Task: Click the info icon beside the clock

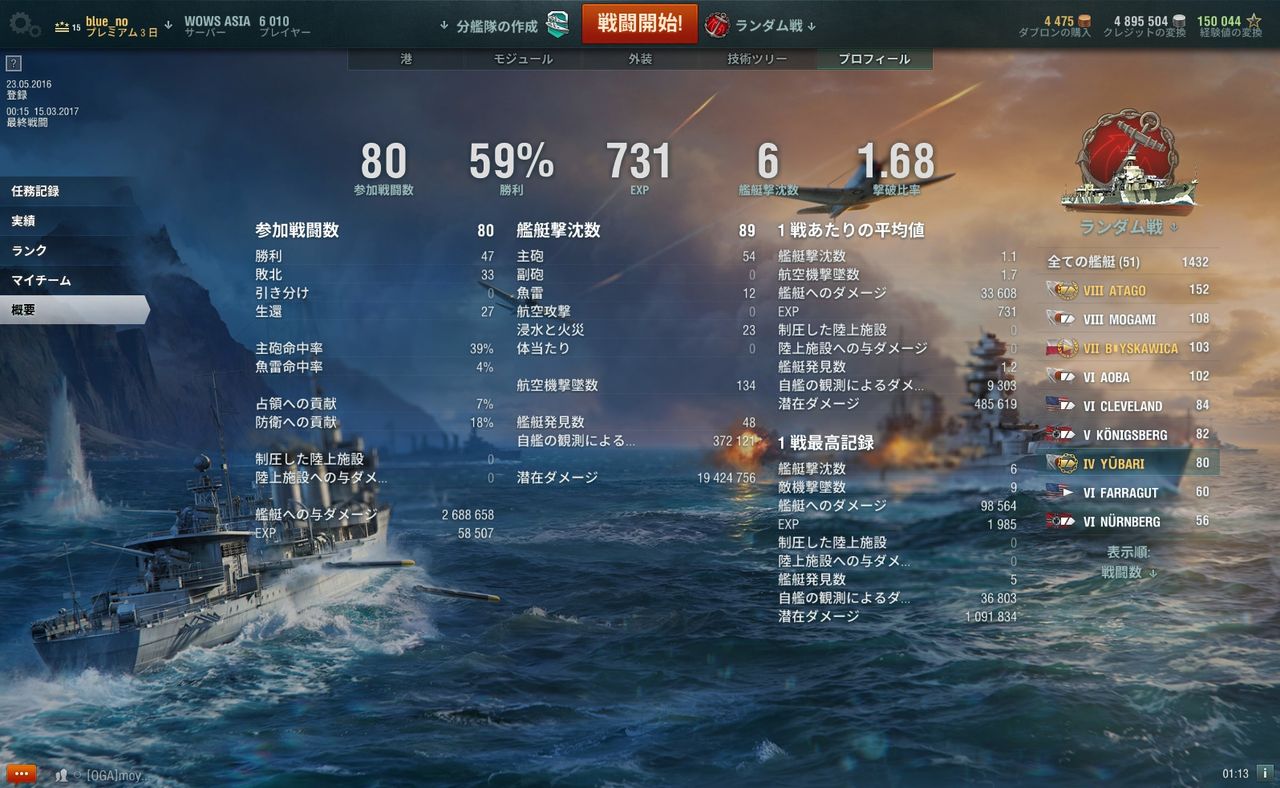Action: (1265, 773)
